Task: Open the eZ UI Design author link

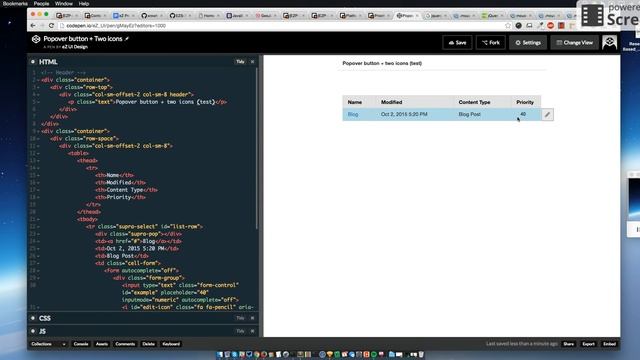Action: click(75, 47)
